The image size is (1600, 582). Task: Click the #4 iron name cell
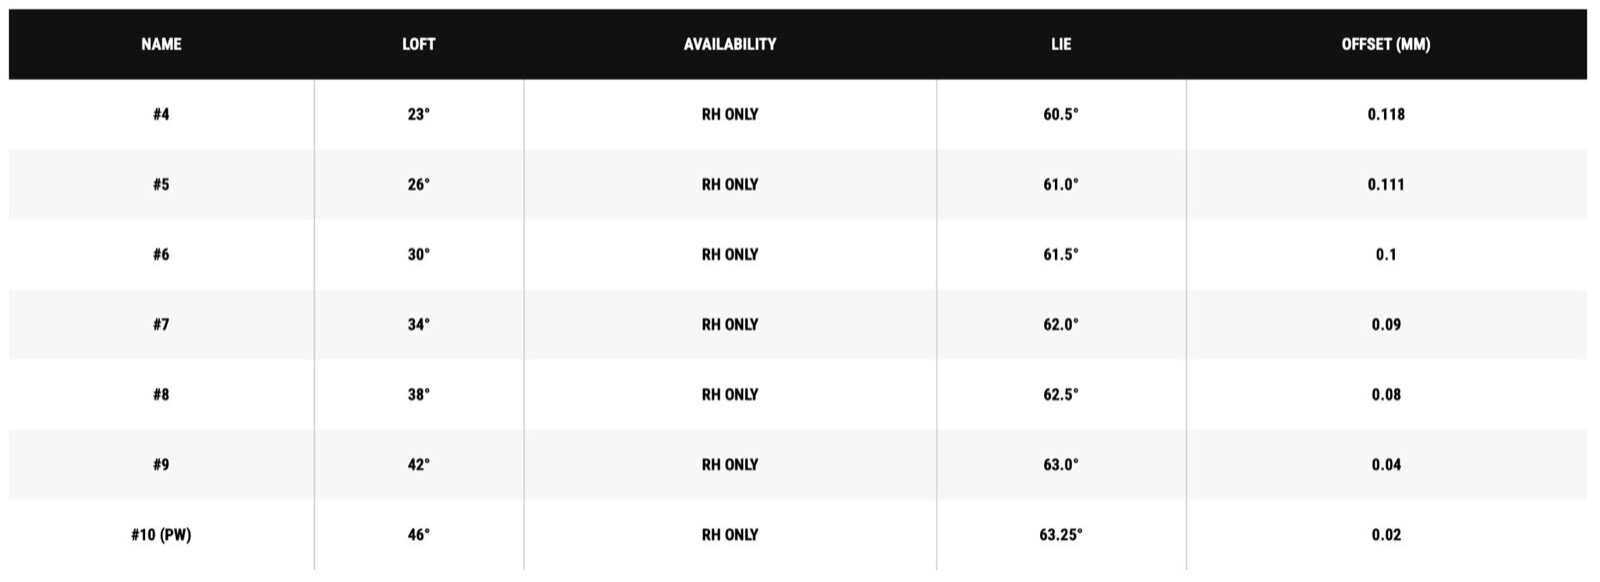pos(161,114)
